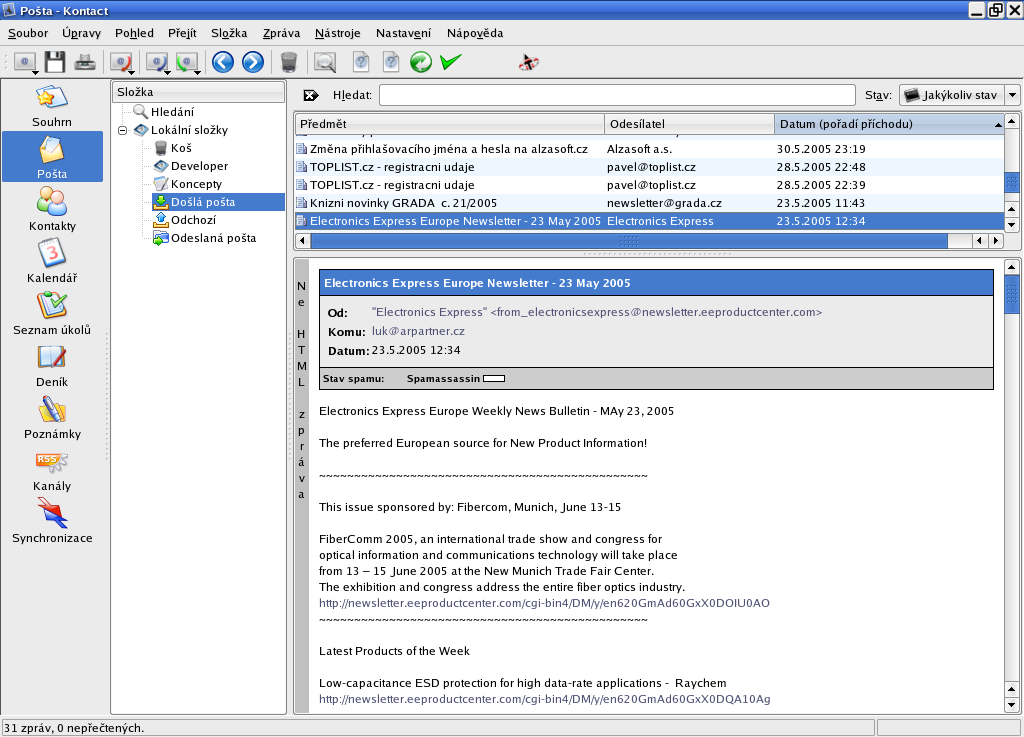1024x737 pixels.
Task: Click the new message envelope toolbar icon
Action: [x=25, y=62]
